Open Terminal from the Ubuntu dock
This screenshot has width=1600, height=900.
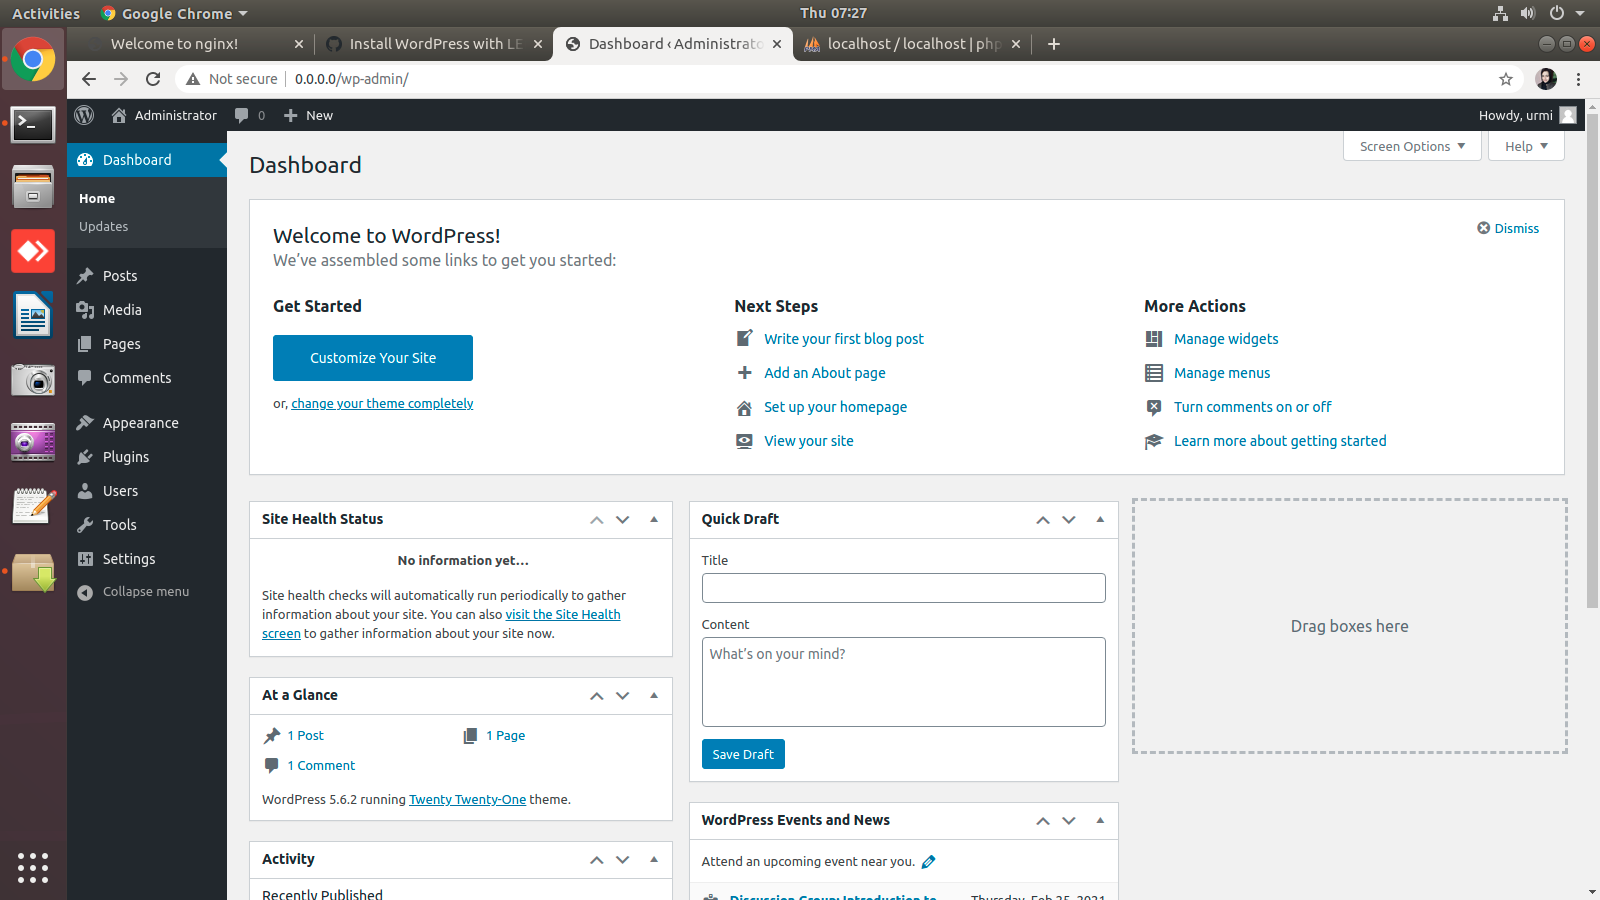click(x=33, y=125)
